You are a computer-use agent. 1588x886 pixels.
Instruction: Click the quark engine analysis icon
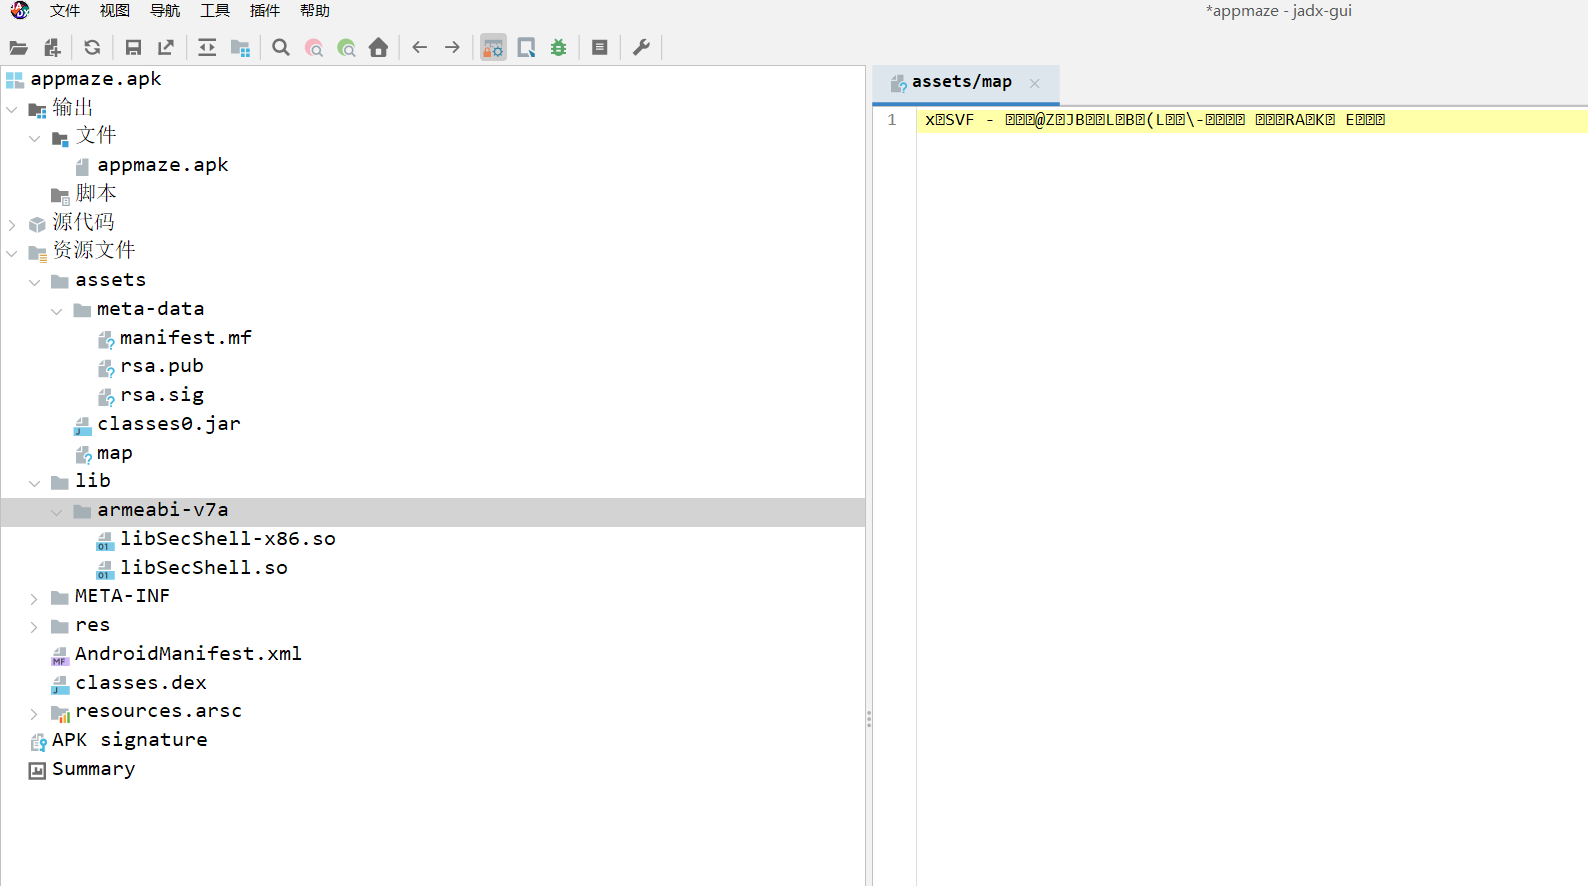click(526, 47)
